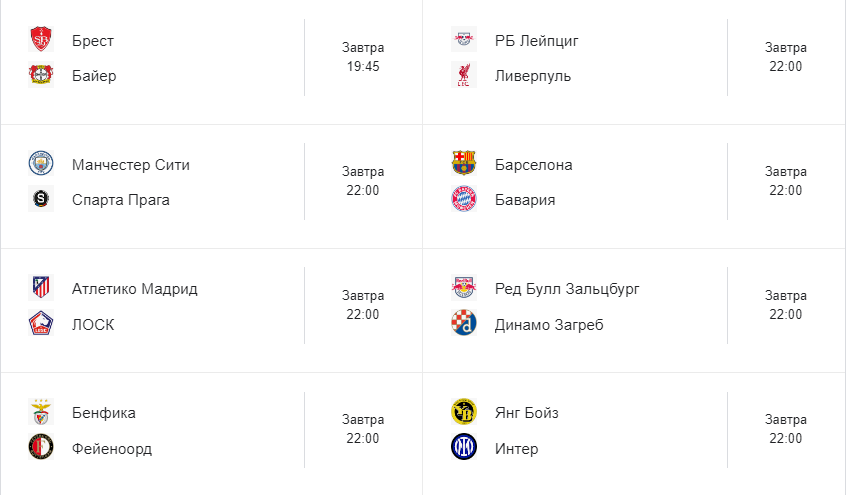Click the Bayer Leverkusen logo
This screenshot has height=495, width=846.
tap(41, 75)
